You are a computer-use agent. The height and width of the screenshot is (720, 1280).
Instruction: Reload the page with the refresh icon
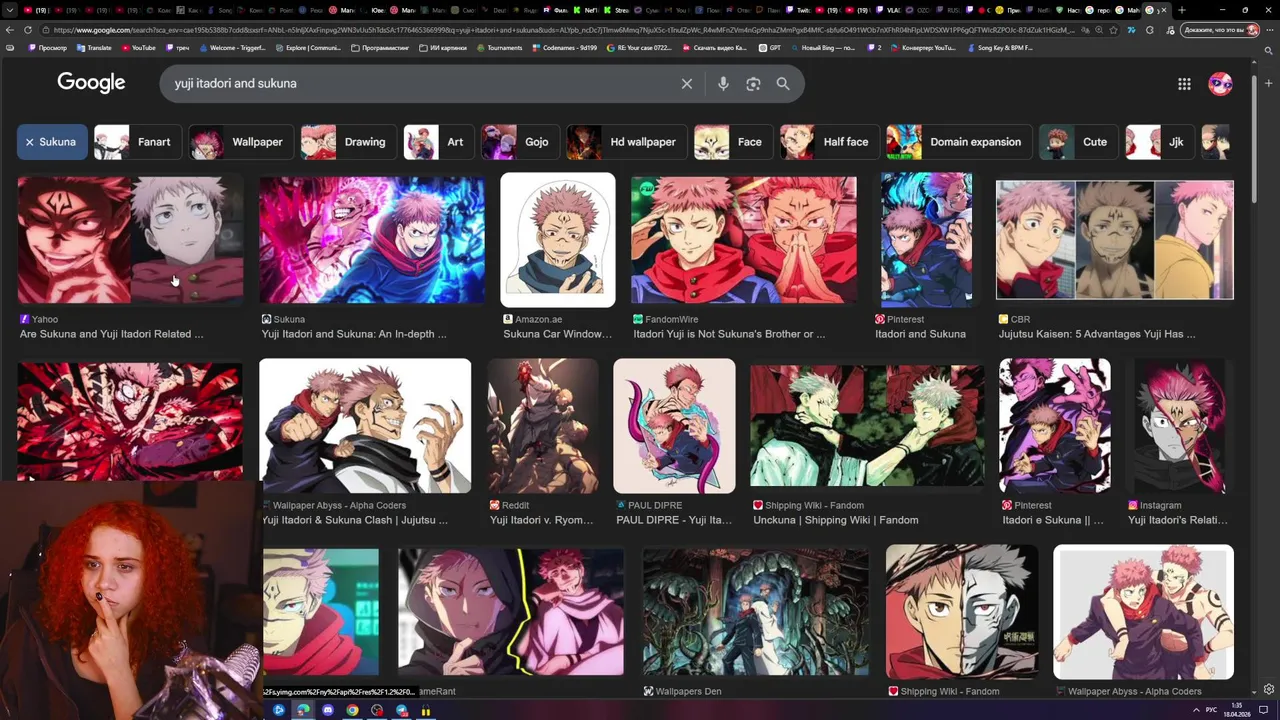[x=27, y=30]
